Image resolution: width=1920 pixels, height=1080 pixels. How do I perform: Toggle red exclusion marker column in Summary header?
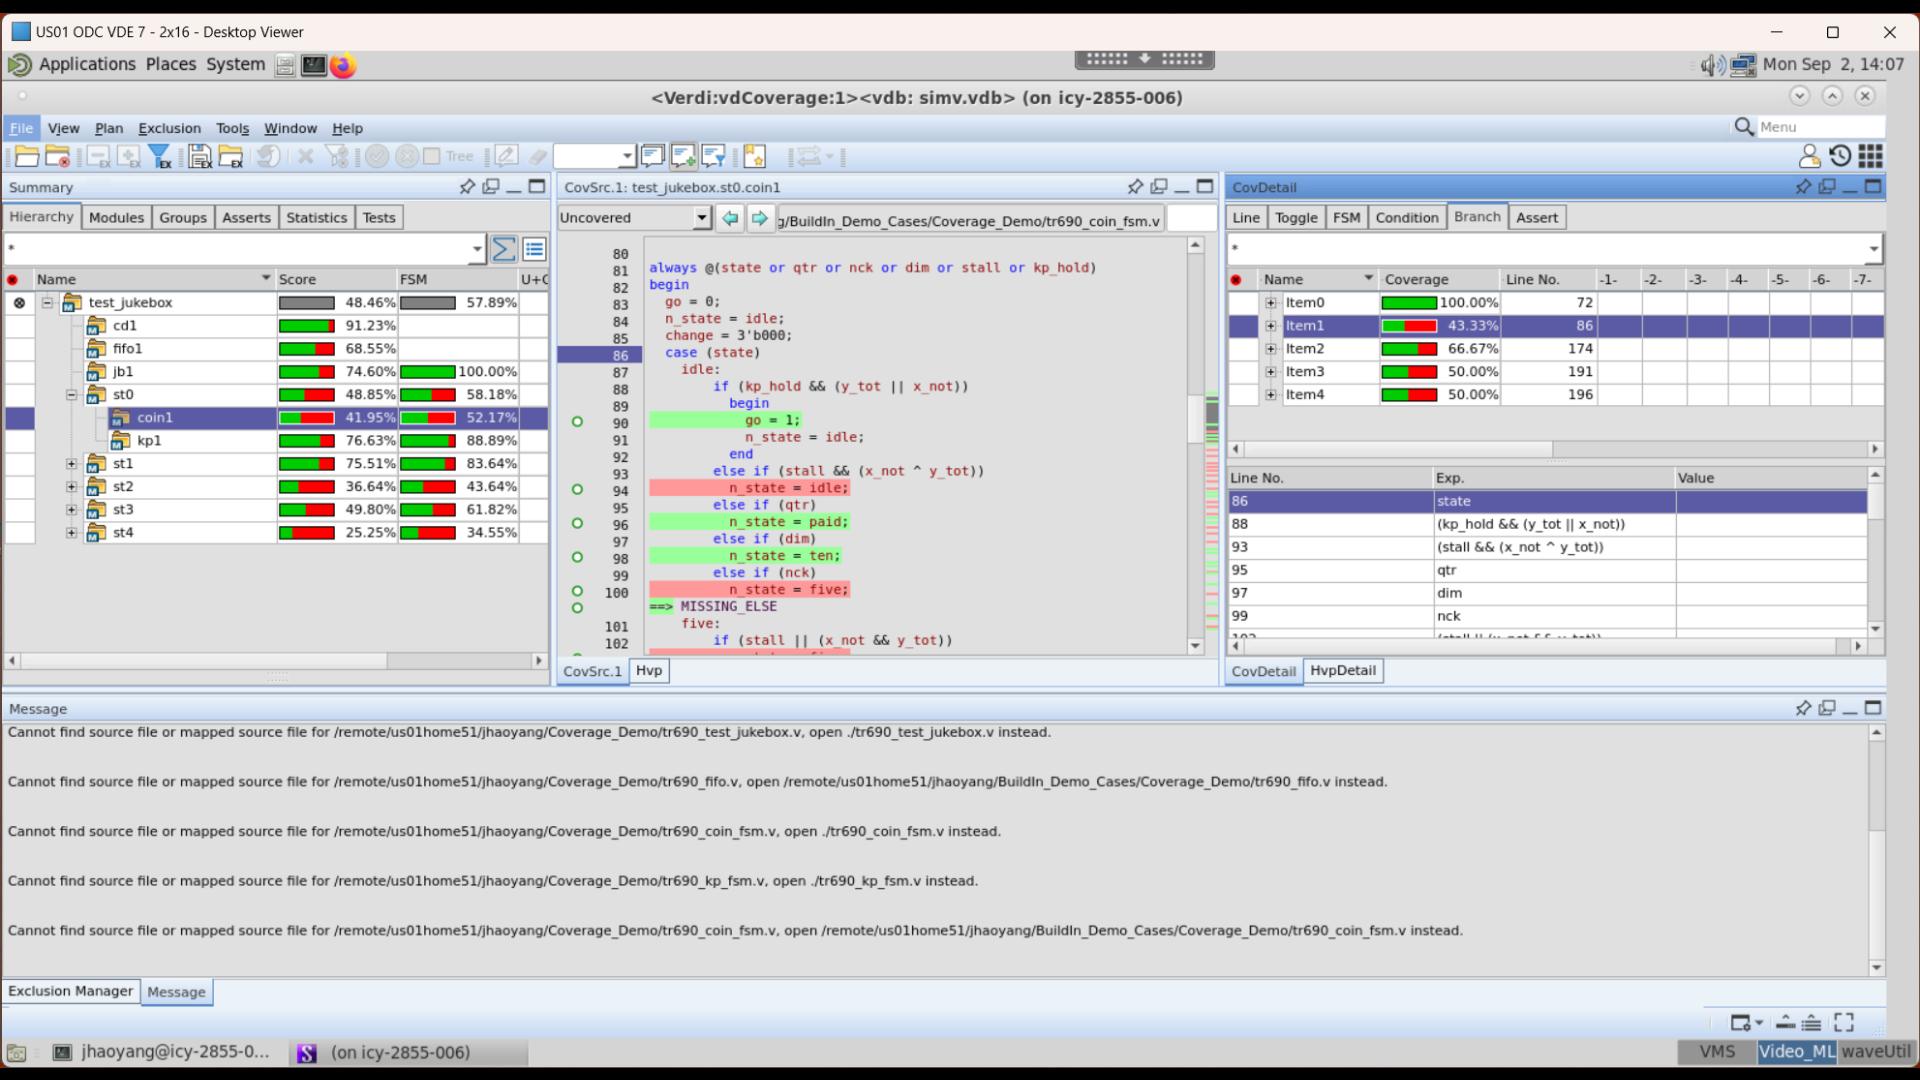13,280
